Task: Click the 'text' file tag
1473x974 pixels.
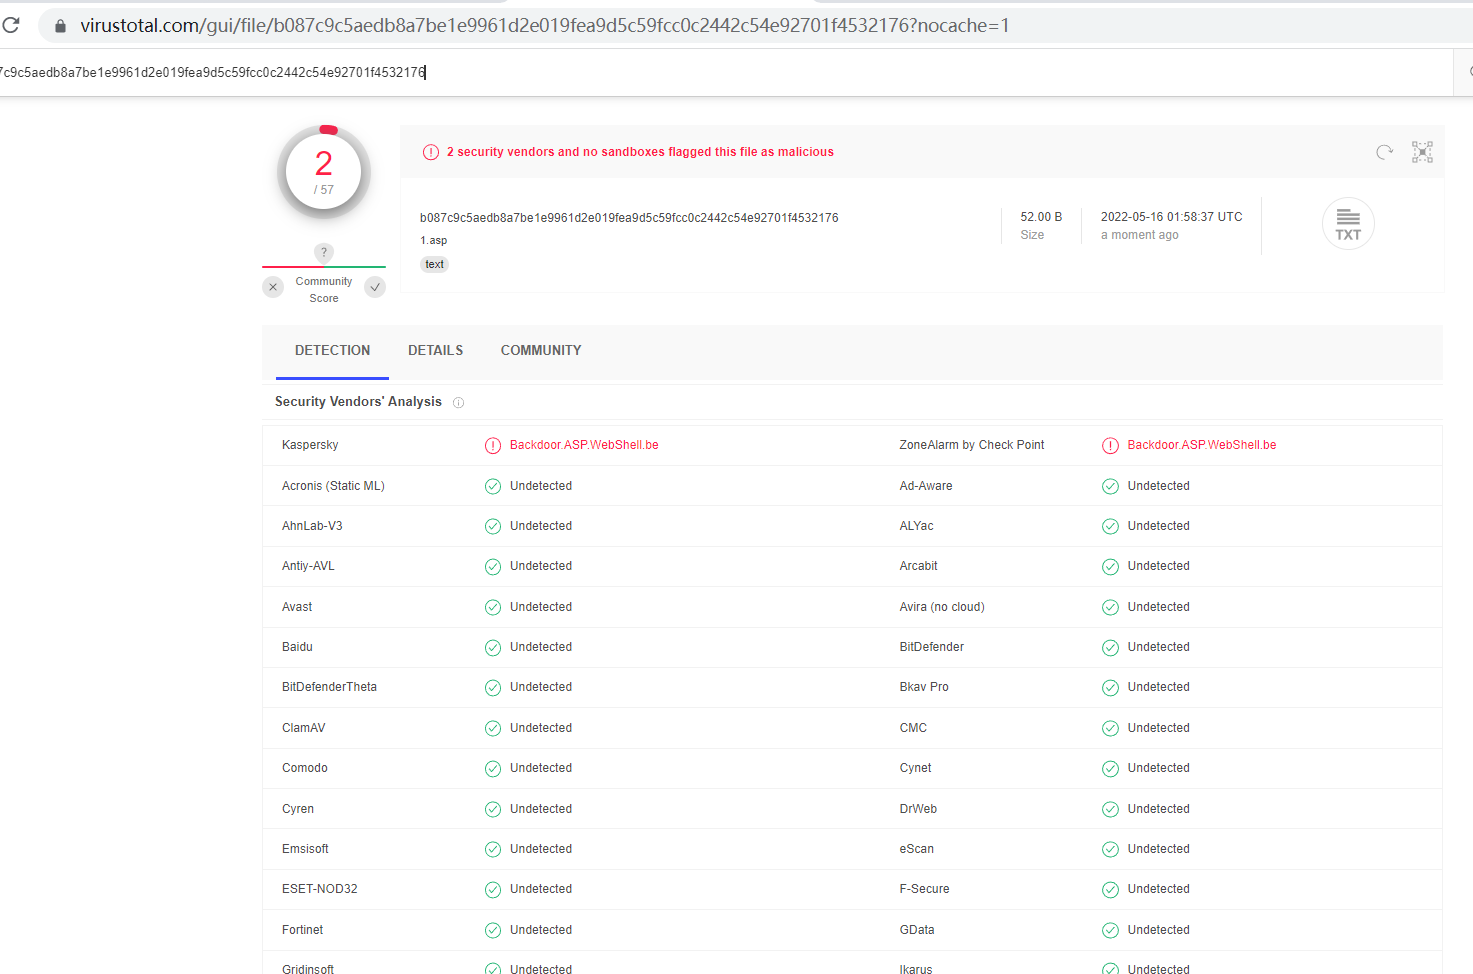Action: [434, 265]
